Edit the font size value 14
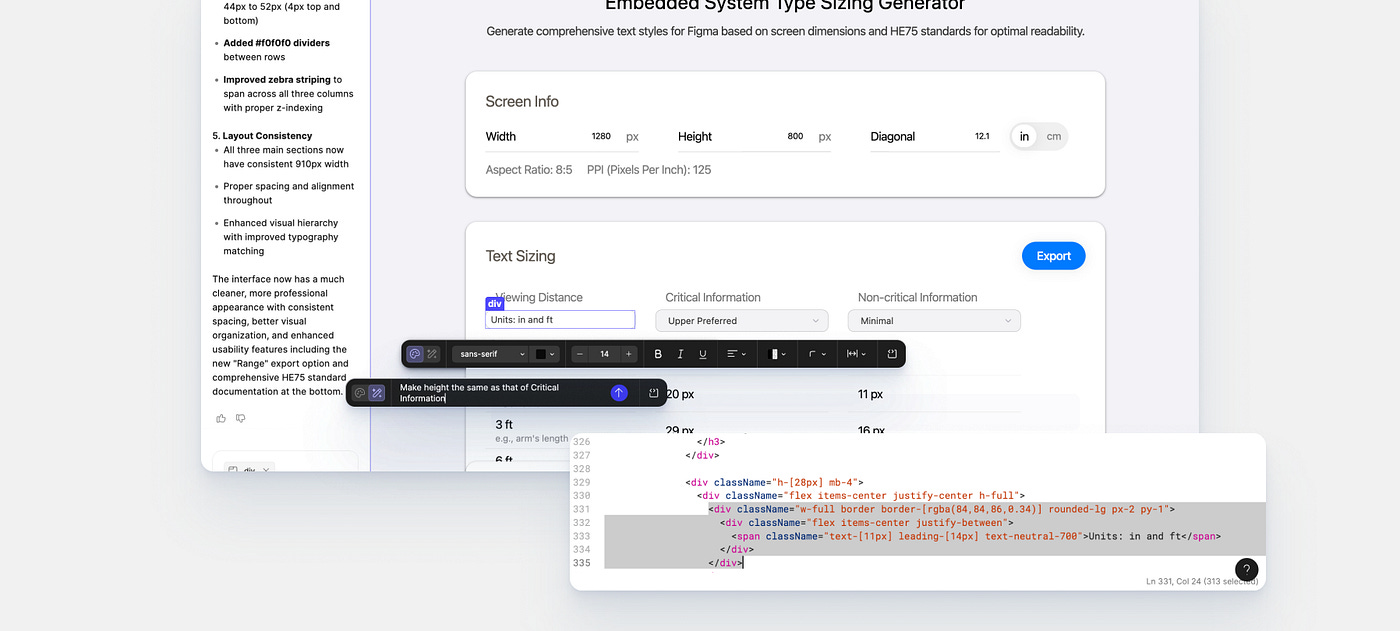The image size is (1400, 631). 604,354
